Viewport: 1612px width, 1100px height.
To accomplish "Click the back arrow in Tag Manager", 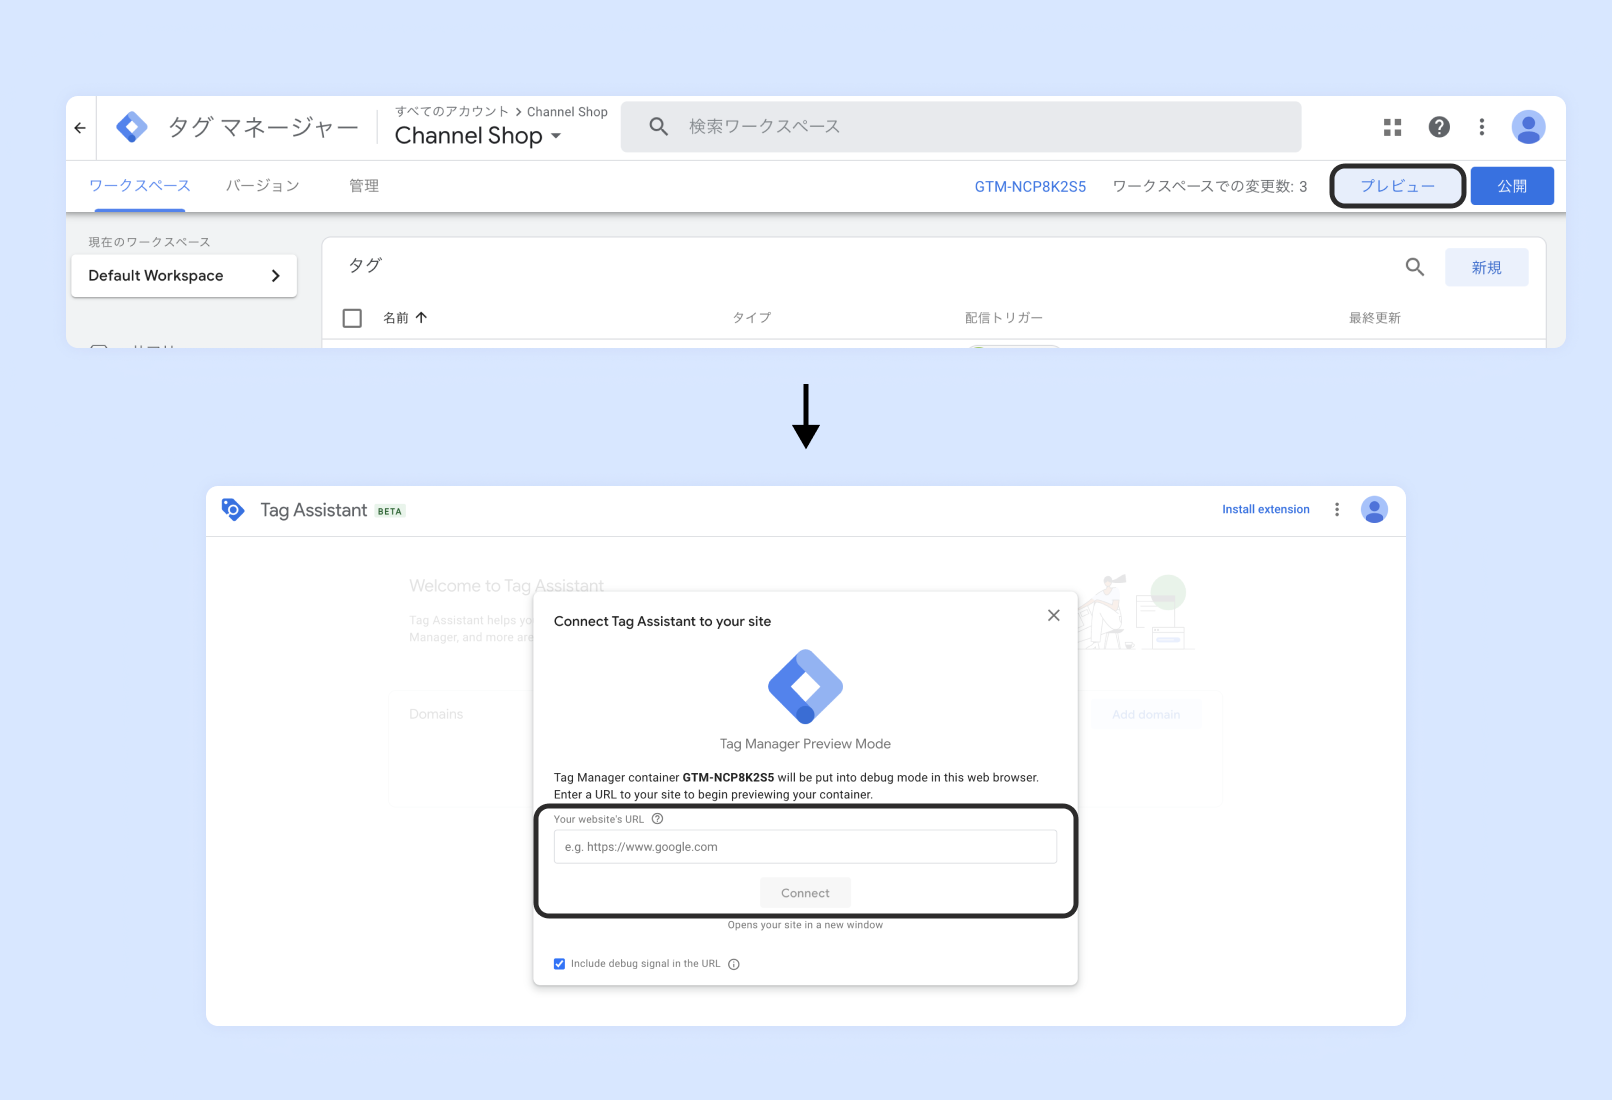I will coord(80,128).
